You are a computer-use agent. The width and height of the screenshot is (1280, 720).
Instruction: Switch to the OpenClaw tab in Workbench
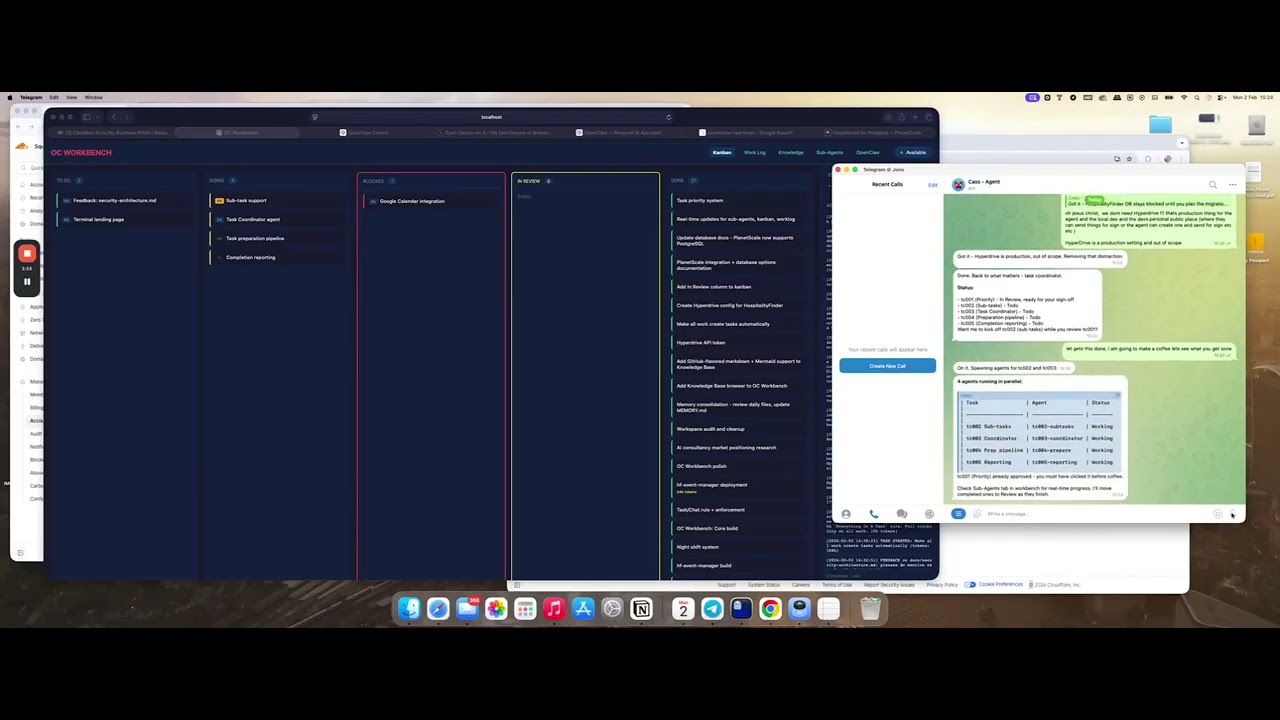[868, 152]
